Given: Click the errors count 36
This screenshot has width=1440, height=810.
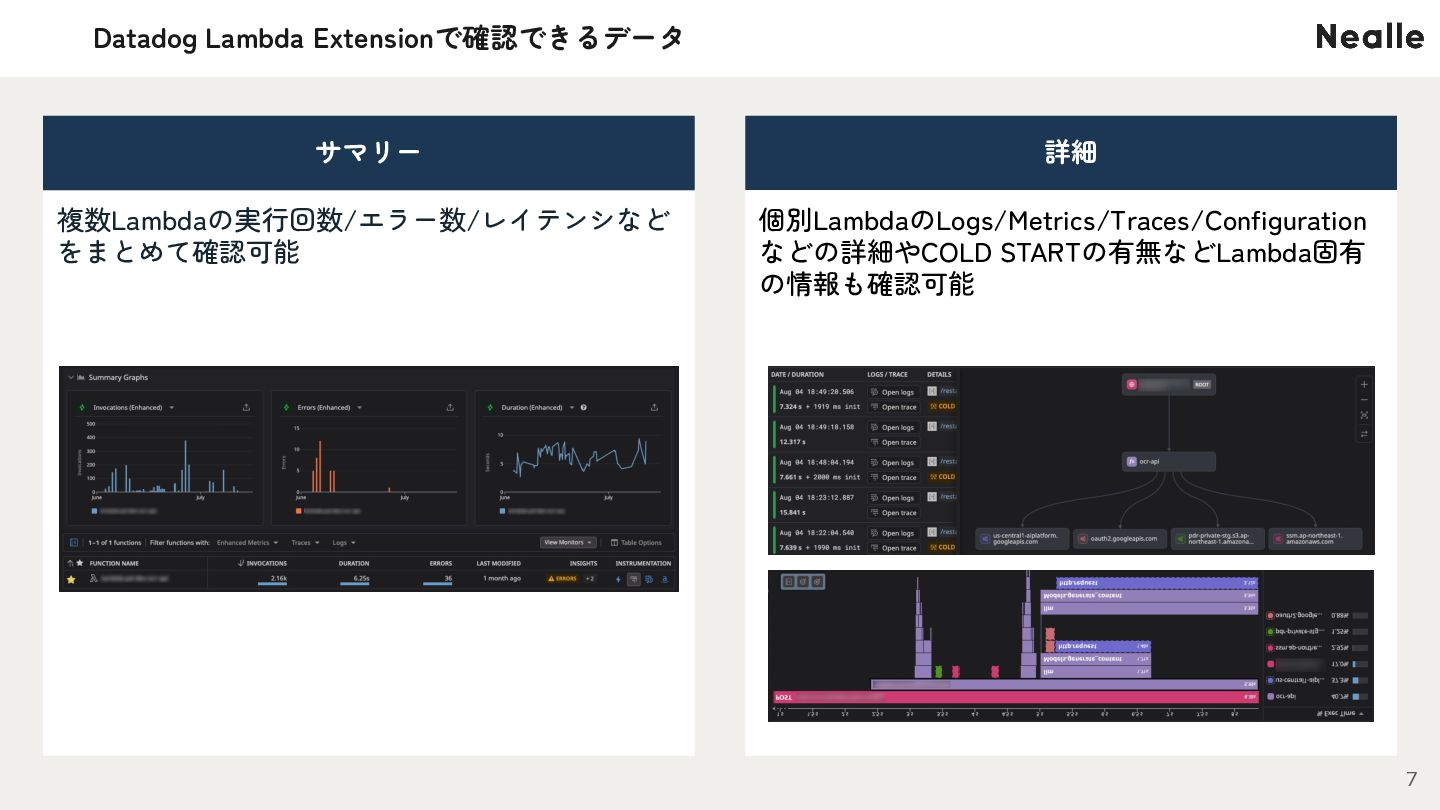Looking at the screenshot, I should 448,578.
